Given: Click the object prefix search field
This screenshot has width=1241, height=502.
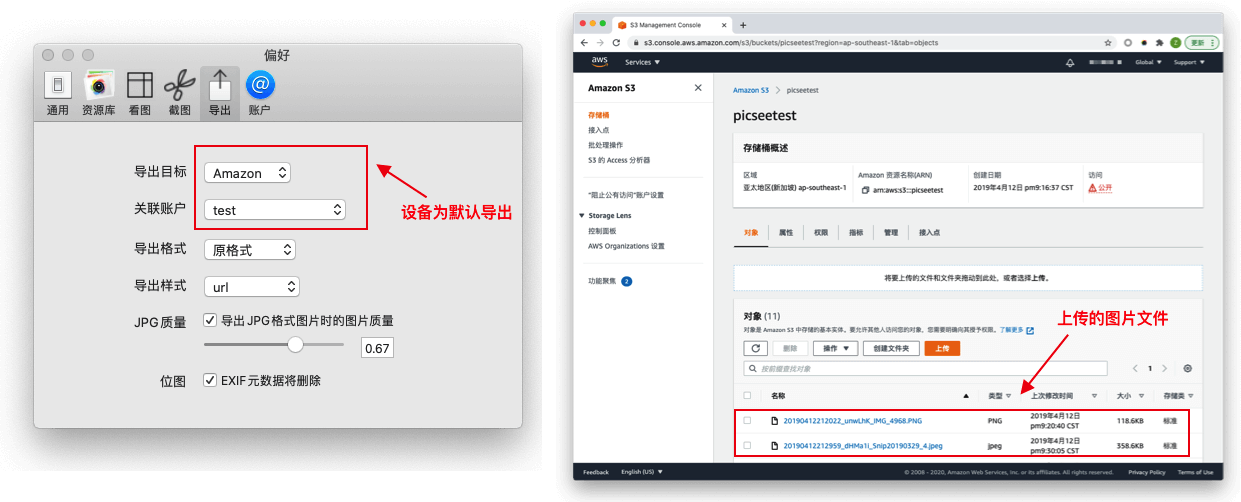Looking at the screenshot, I should (926, 369).
